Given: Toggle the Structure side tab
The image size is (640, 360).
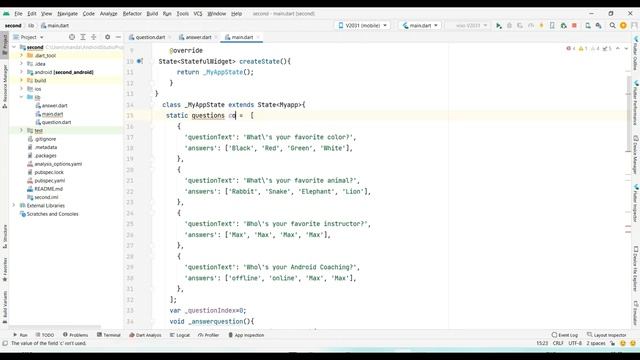Looking at the screenshot, I should [x=4, y=236].
